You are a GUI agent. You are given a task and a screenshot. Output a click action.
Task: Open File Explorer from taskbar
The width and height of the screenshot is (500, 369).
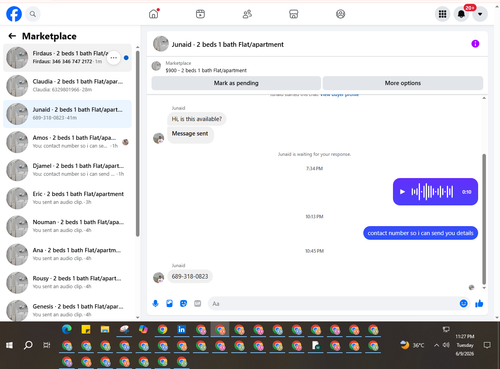click(x=105, y=330)
